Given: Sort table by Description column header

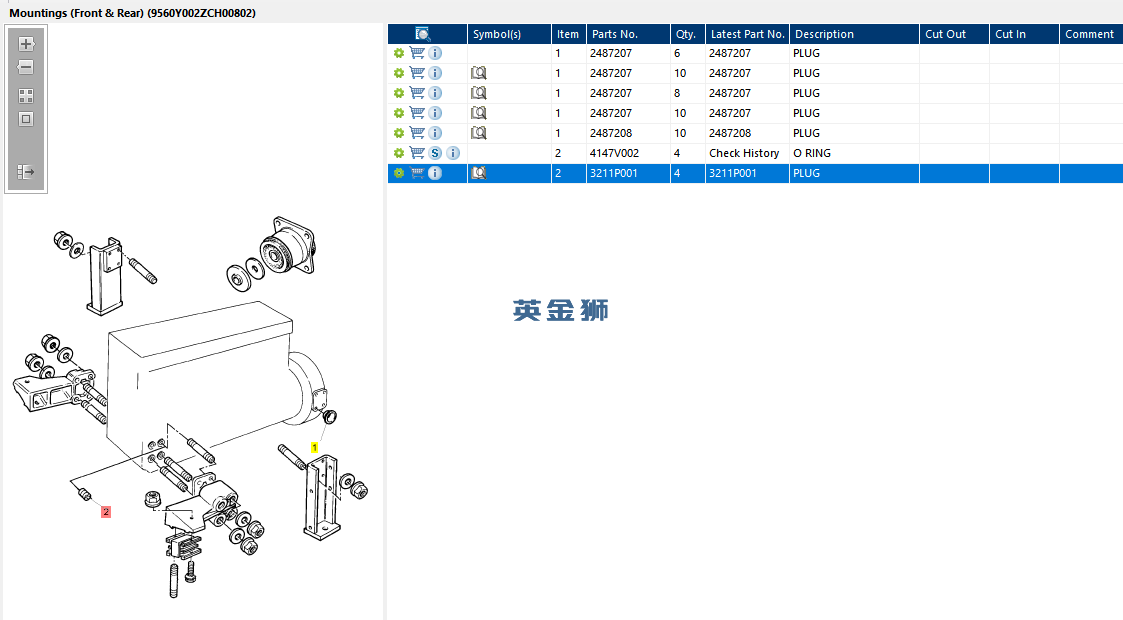Looking at the screenshot, I should (854, 34).
